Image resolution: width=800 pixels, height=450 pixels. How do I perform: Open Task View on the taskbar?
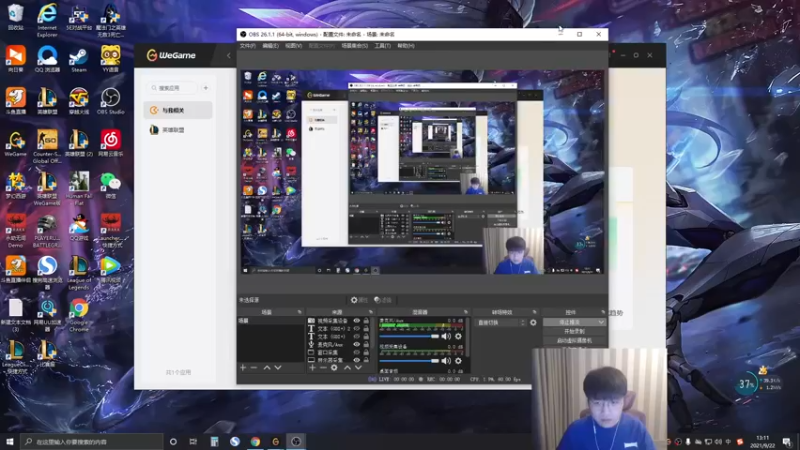click(193, 441)
